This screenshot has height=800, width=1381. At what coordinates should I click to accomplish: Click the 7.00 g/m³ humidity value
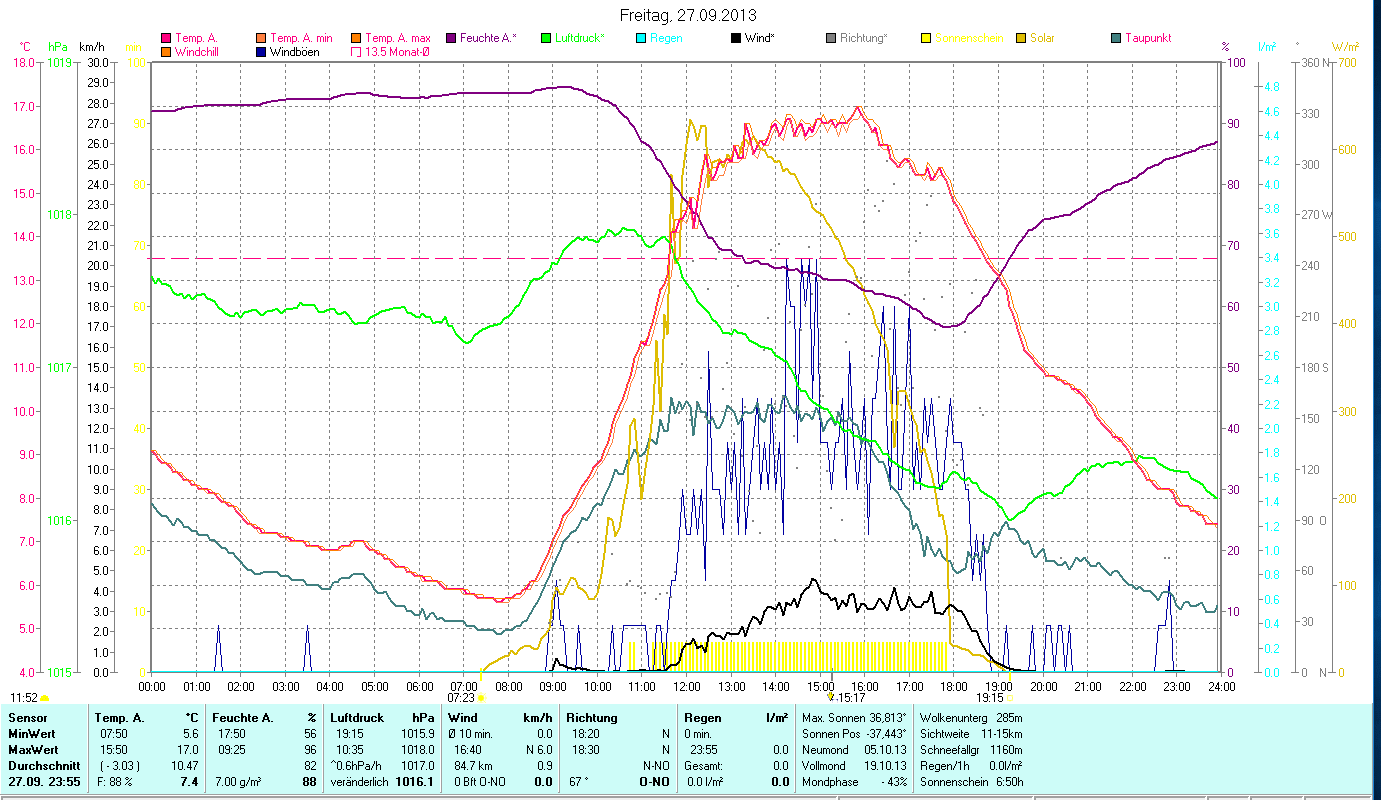click(238, 781)
